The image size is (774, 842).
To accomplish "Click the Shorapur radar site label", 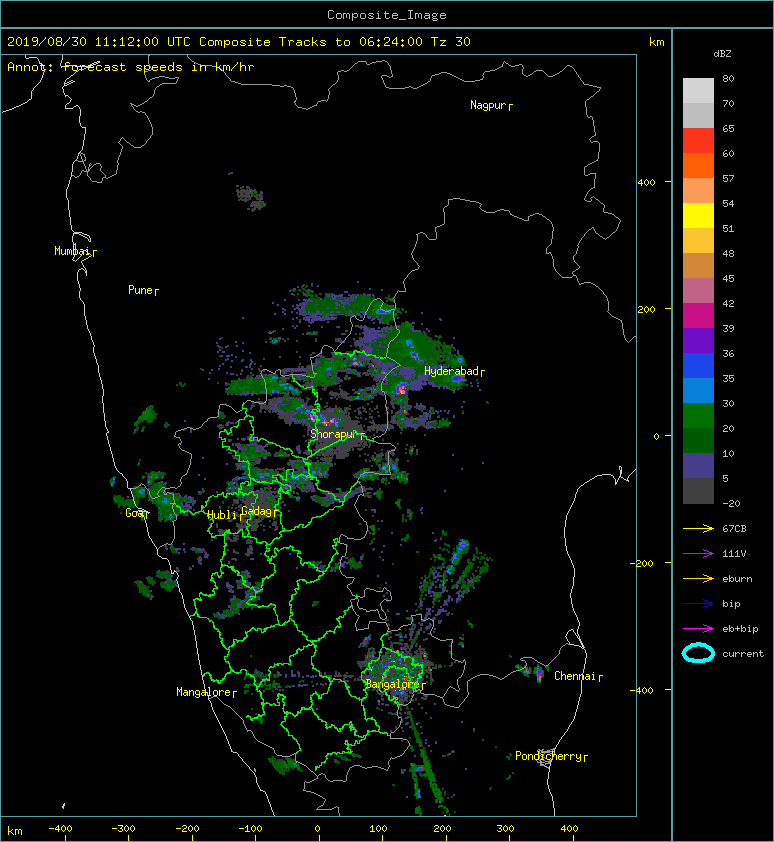I will point(333,434).
